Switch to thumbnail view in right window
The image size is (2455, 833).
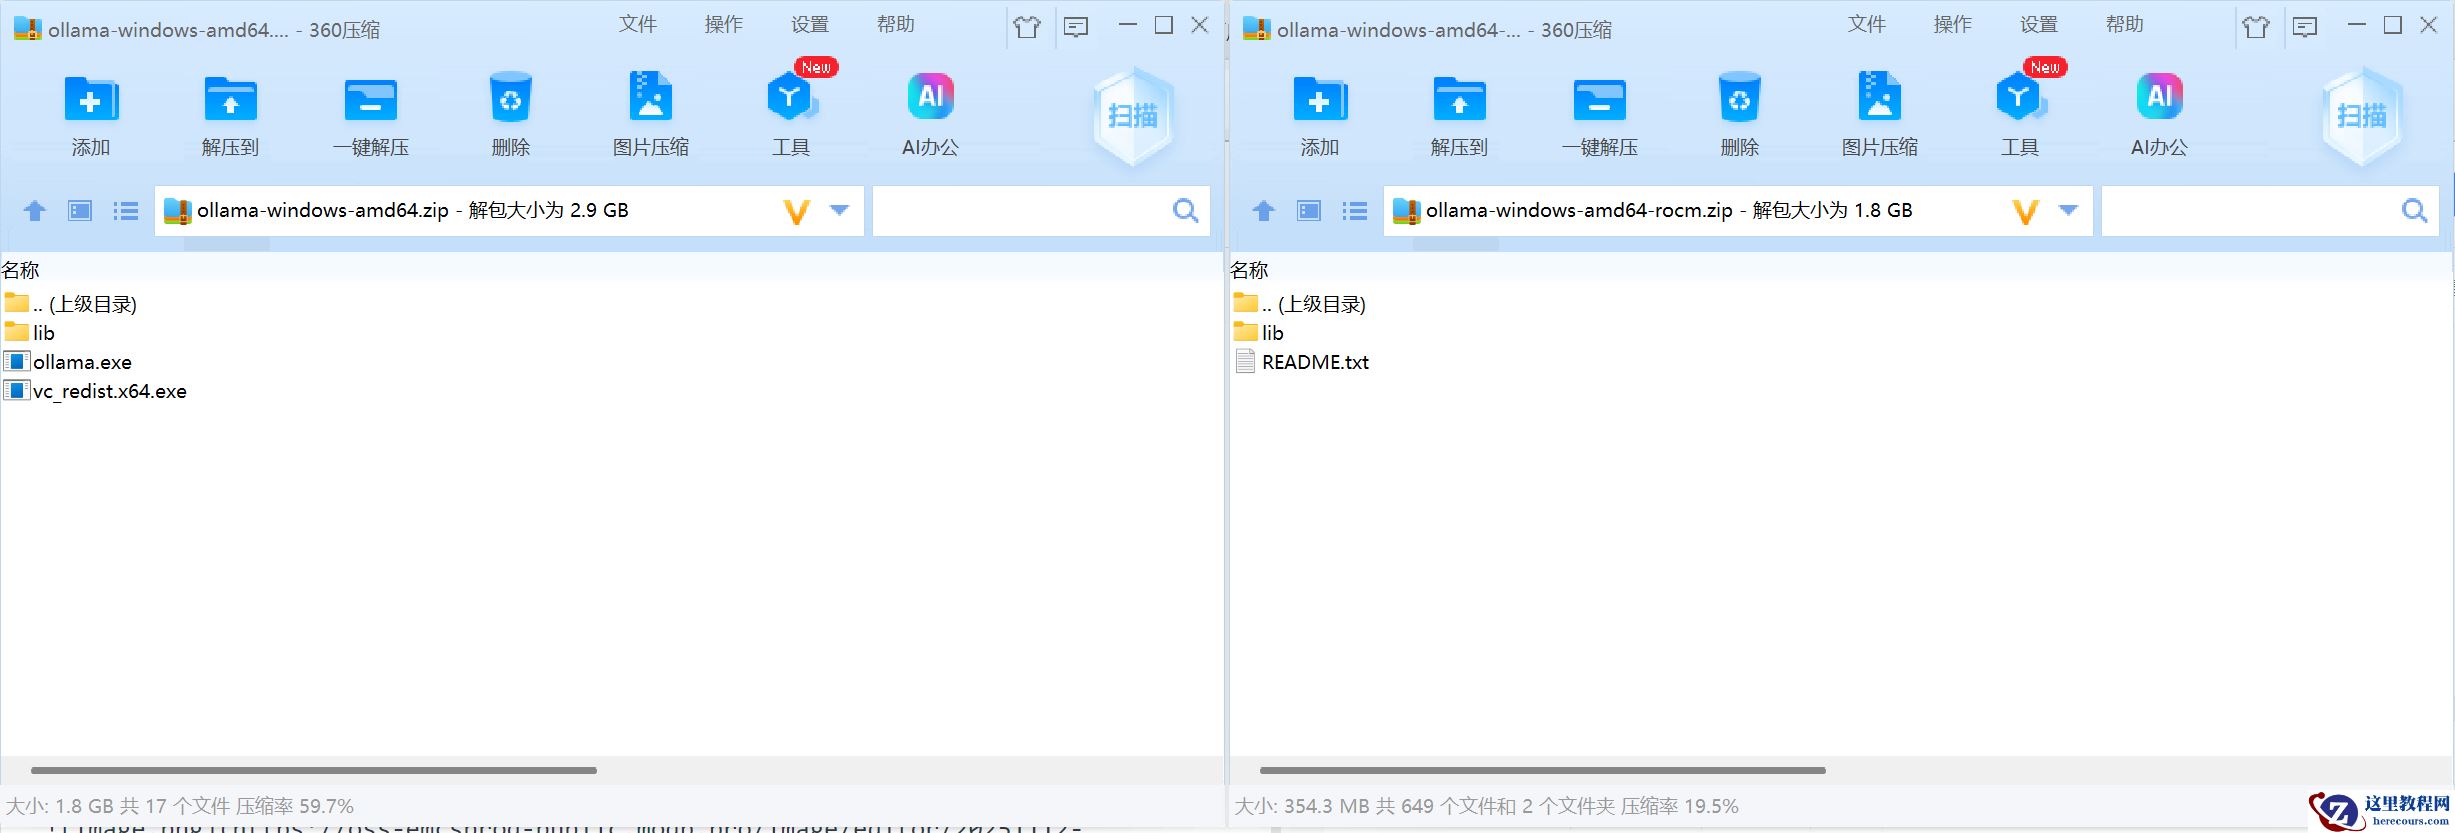point(1309,211)
